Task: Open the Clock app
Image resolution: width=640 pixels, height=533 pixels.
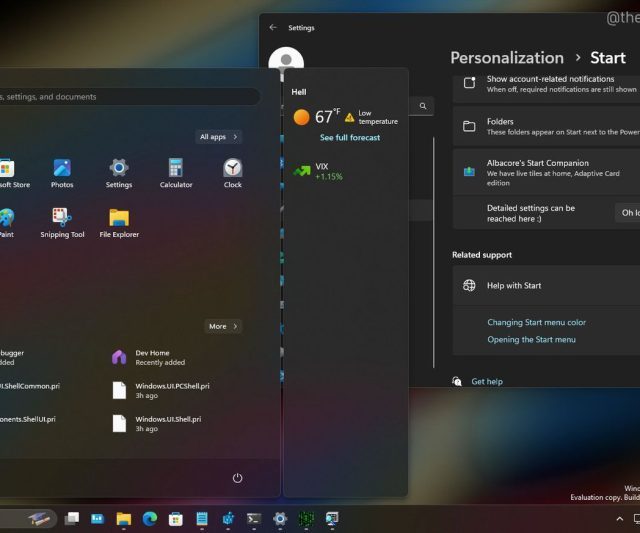Action: click(x=233, y=173)
